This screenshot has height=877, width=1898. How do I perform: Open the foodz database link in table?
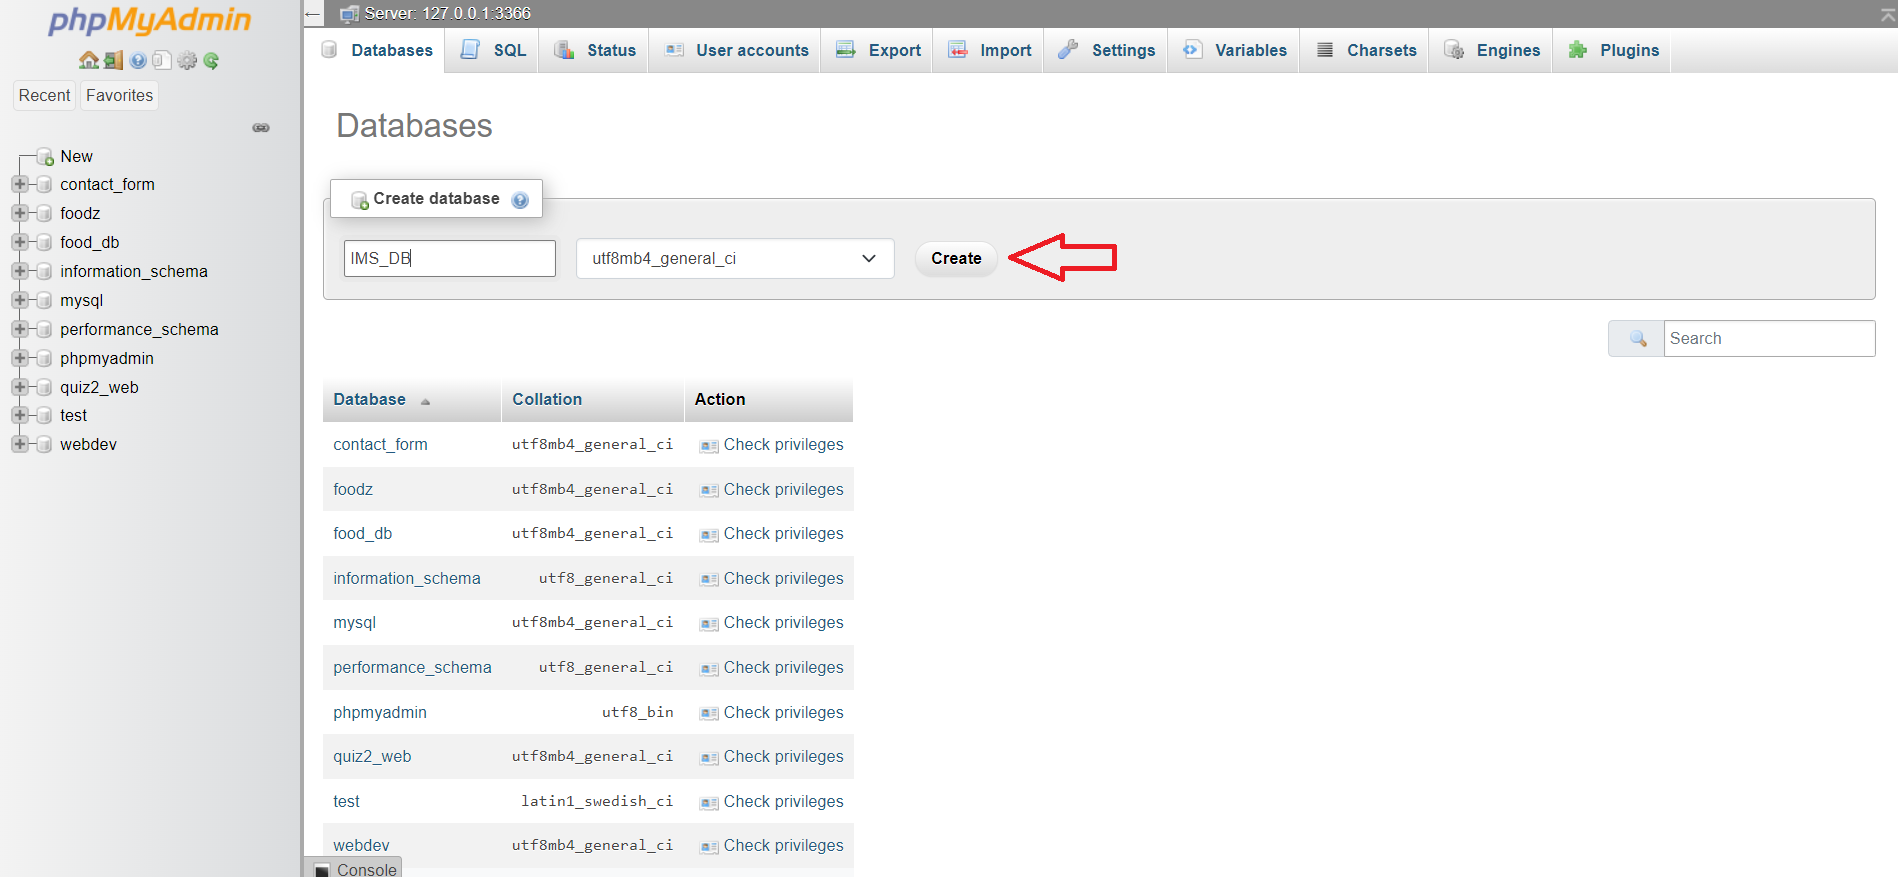pos(353,489)
